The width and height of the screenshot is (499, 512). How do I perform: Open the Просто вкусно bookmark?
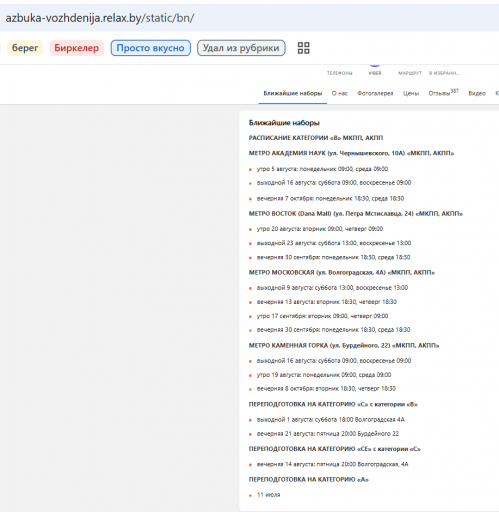151,48
